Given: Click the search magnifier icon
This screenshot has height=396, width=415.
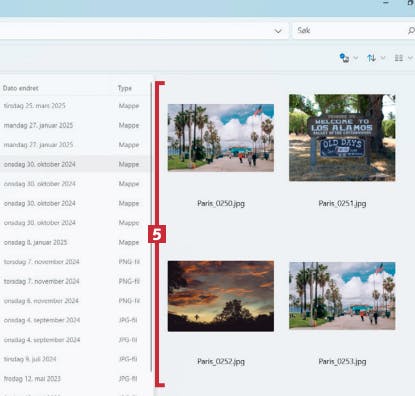Looking at the screenshot, I should point(411,31).
